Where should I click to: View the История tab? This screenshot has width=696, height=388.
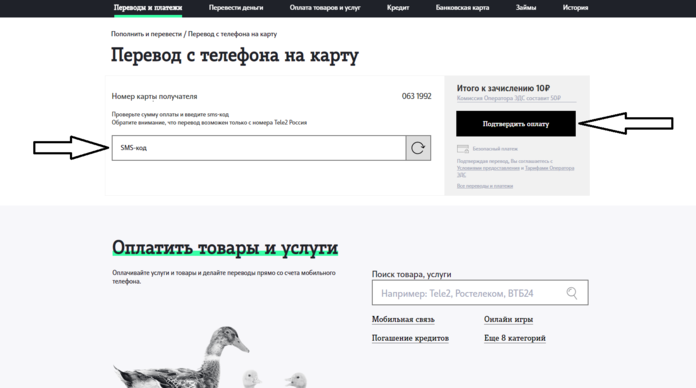(575, 8)
